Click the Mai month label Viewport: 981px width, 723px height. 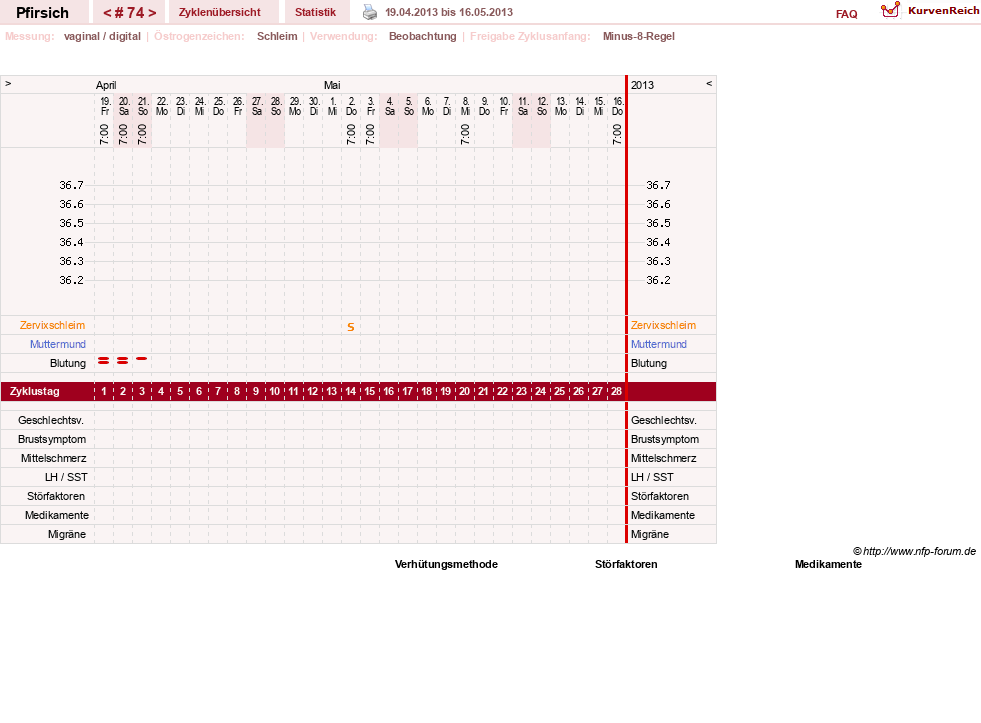[x=332, y=85]
